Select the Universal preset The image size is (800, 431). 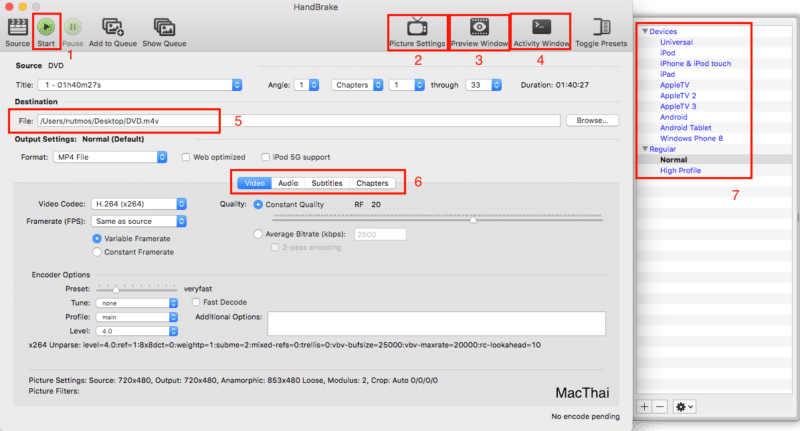tap(676, 42)
